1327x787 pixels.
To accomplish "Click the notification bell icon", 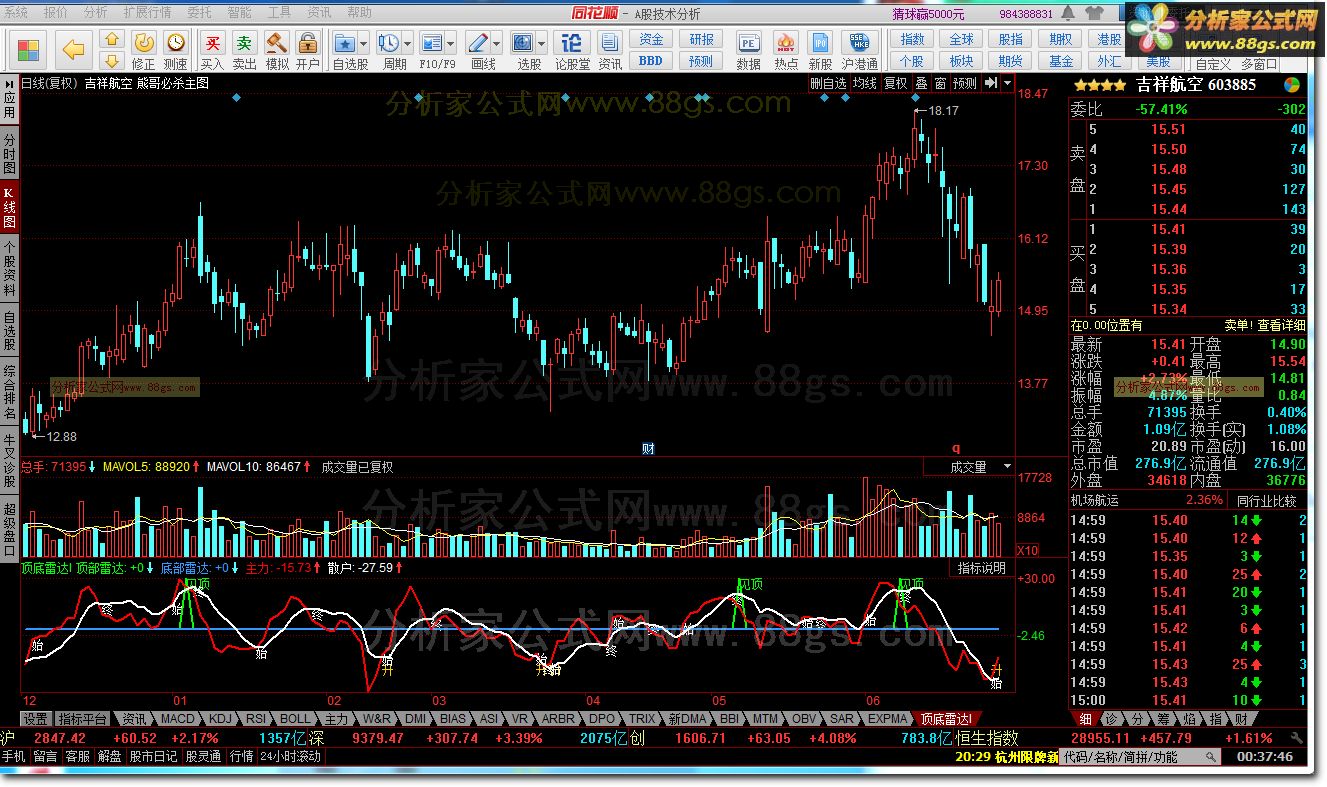I will pyautogui.click(x=1068, y=14).
